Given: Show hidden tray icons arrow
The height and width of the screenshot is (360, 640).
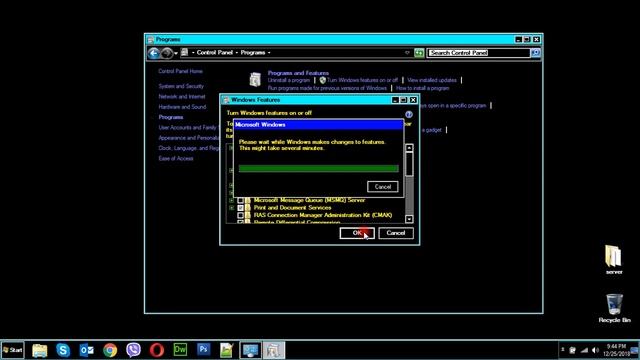Looking at the screenshot, I should coord(562,350).
